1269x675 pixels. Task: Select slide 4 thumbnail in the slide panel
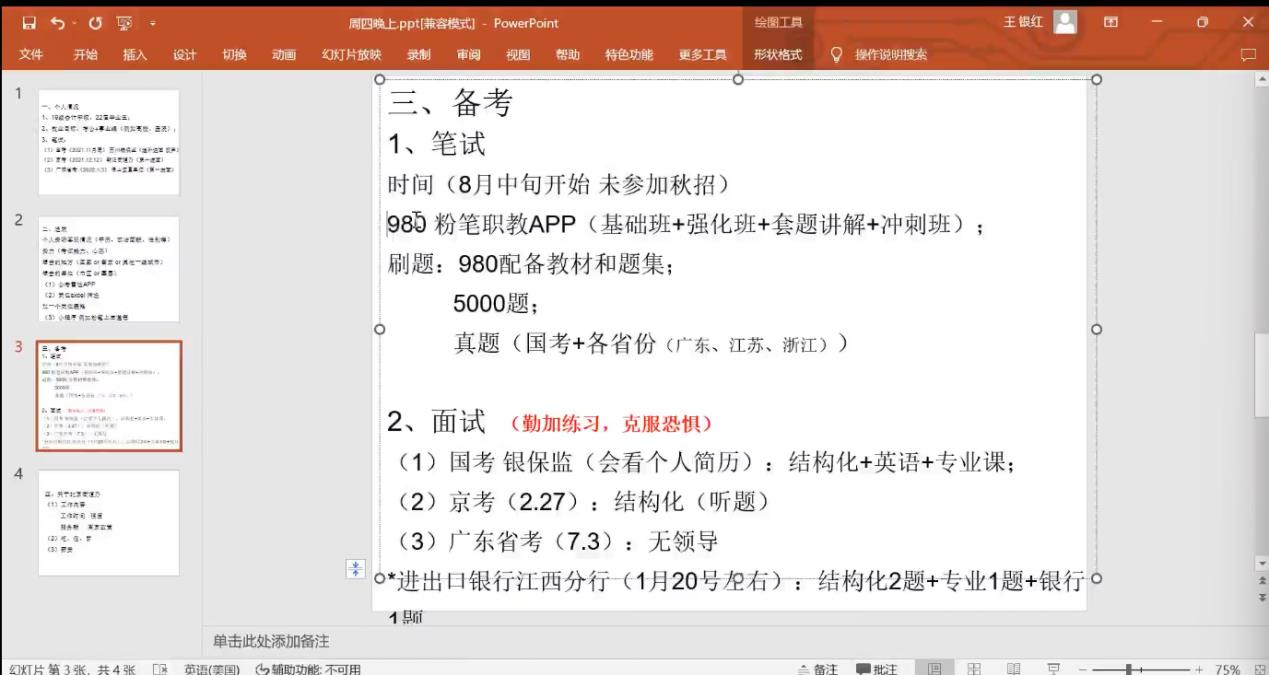click(109, 522)
